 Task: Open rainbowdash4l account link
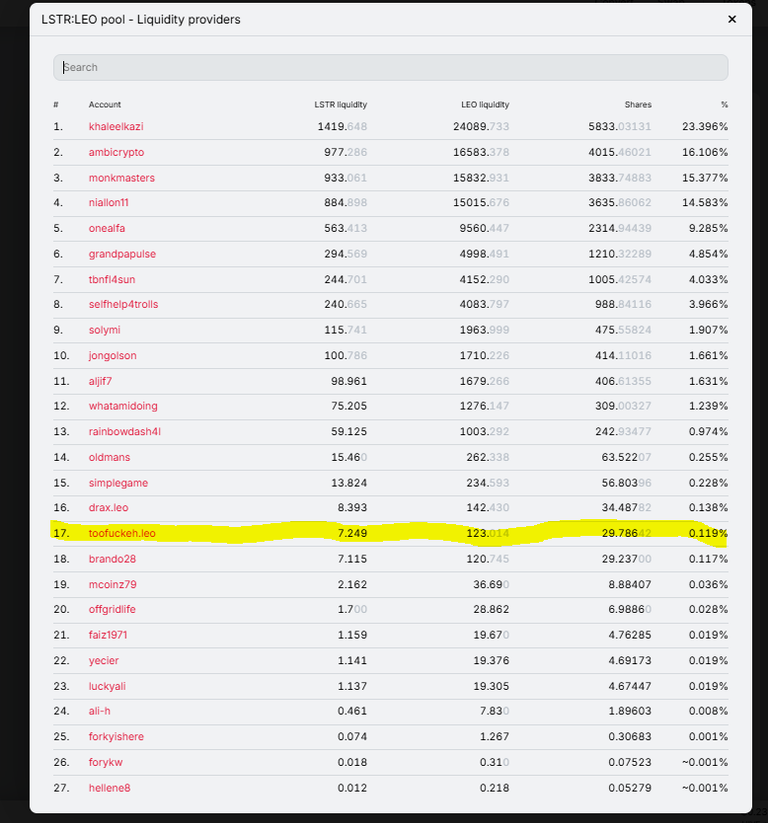(x=124, y=431)
